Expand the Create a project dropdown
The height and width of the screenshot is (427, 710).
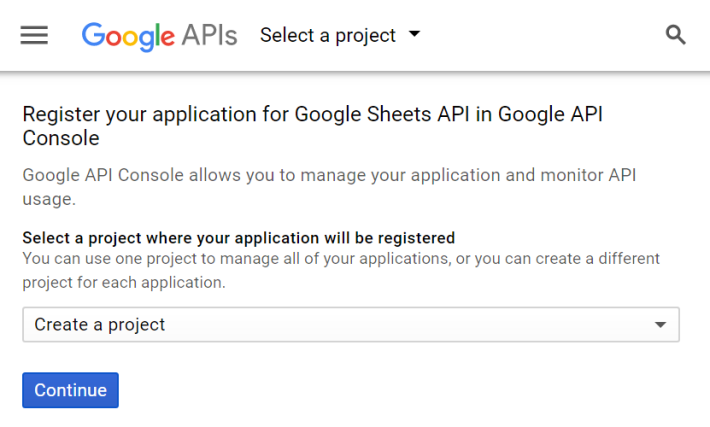pyautogui.click(x=351, y=325)
